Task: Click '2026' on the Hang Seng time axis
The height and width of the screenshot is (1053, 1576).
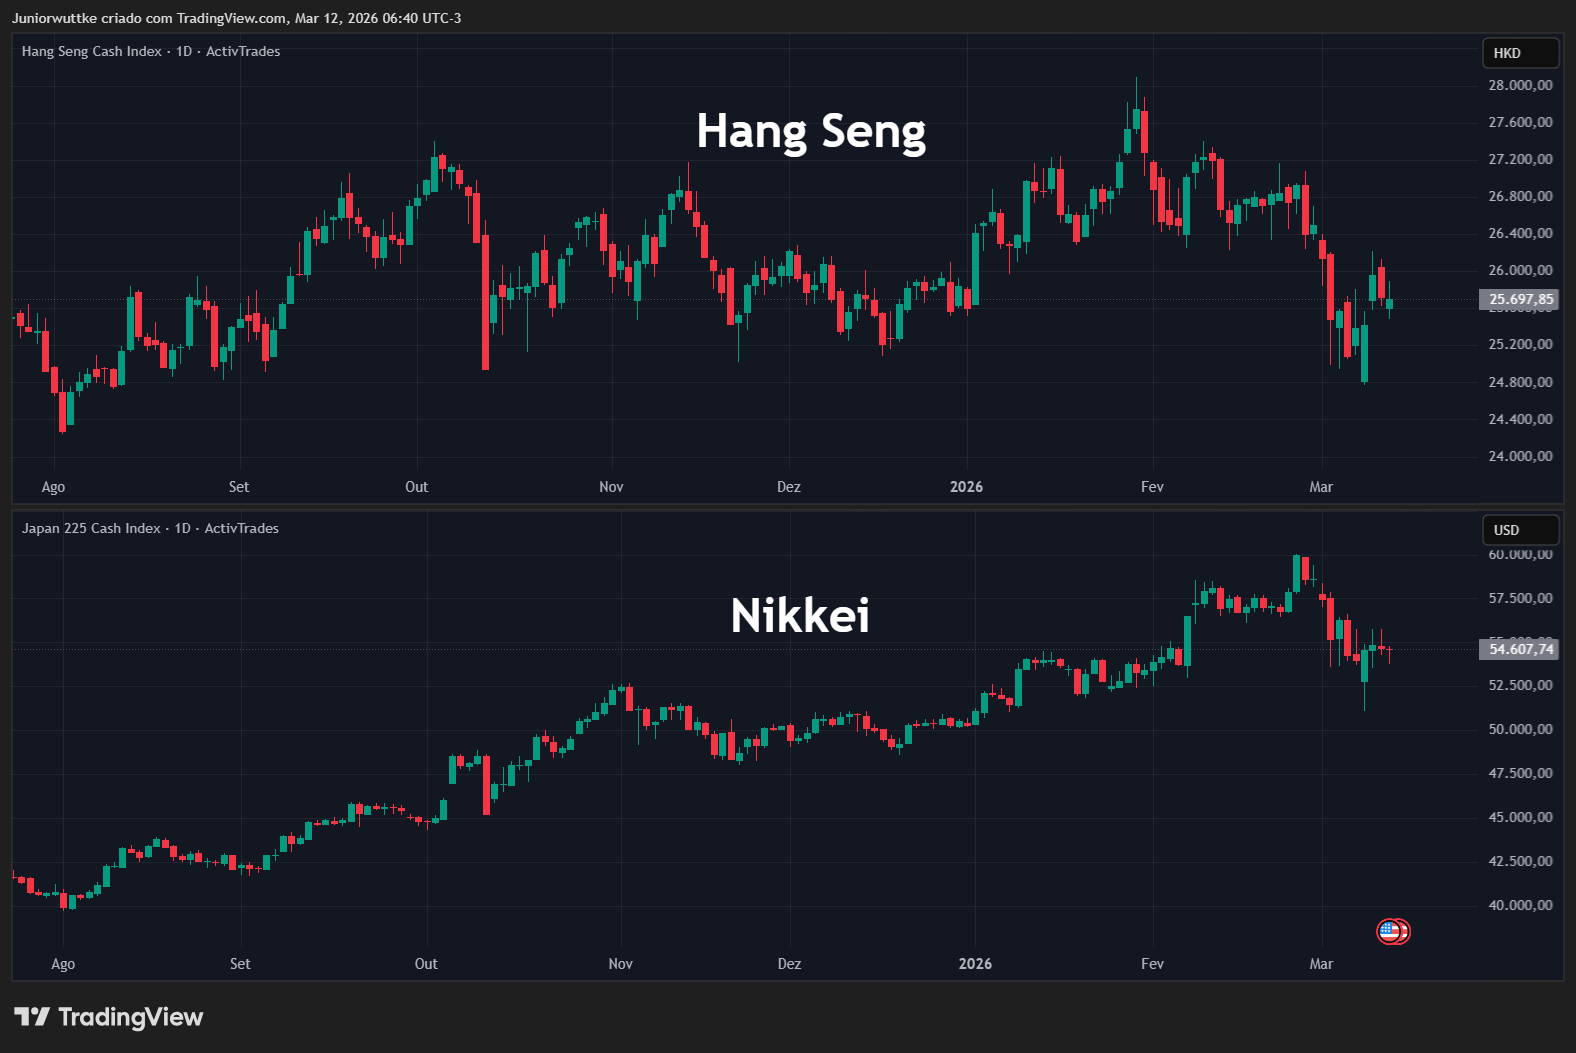Action: [x=966, y=487]
